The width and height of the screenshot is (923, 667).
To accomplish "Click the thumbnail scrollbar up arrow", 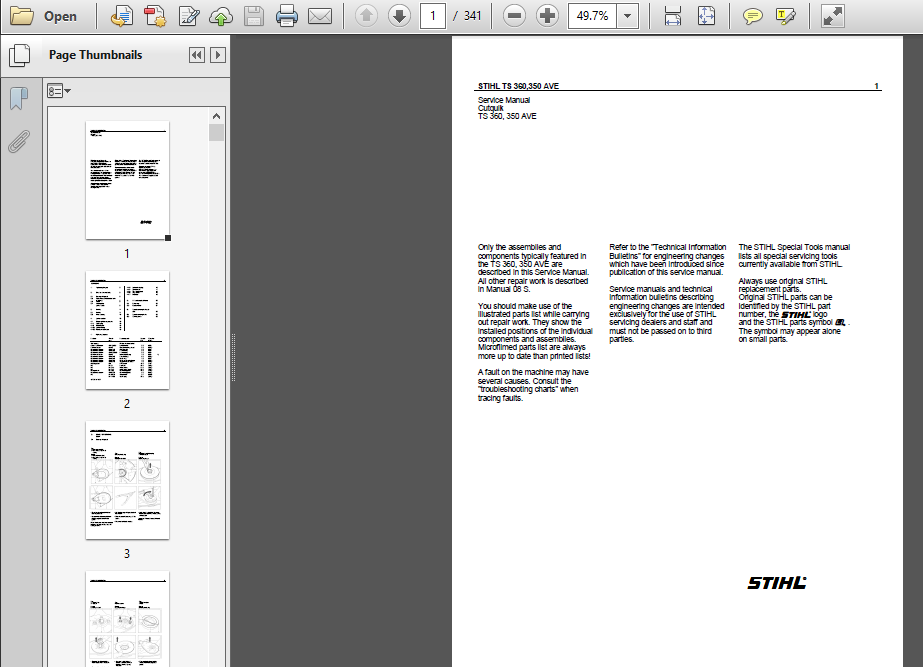I will click(x=216, y=116).
